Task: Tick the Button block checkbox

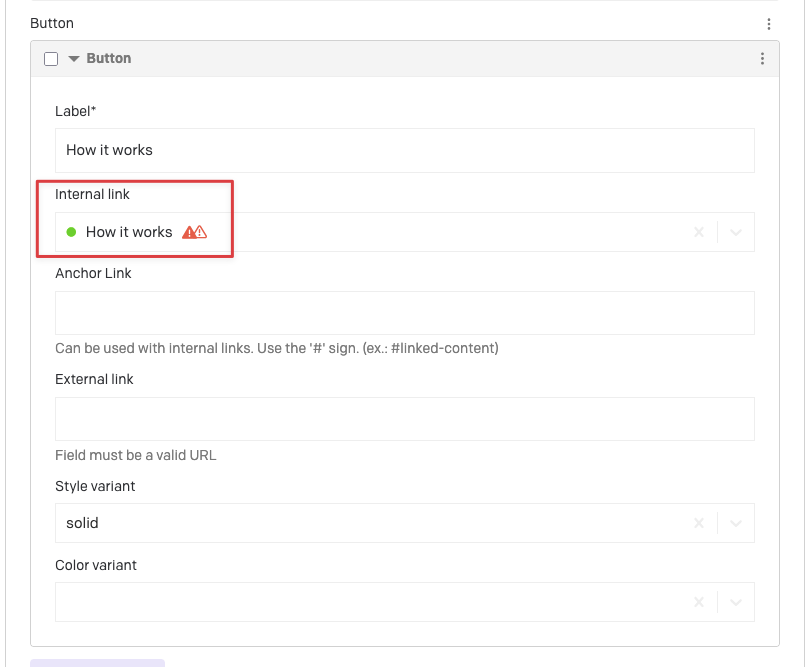Action: 51,59
